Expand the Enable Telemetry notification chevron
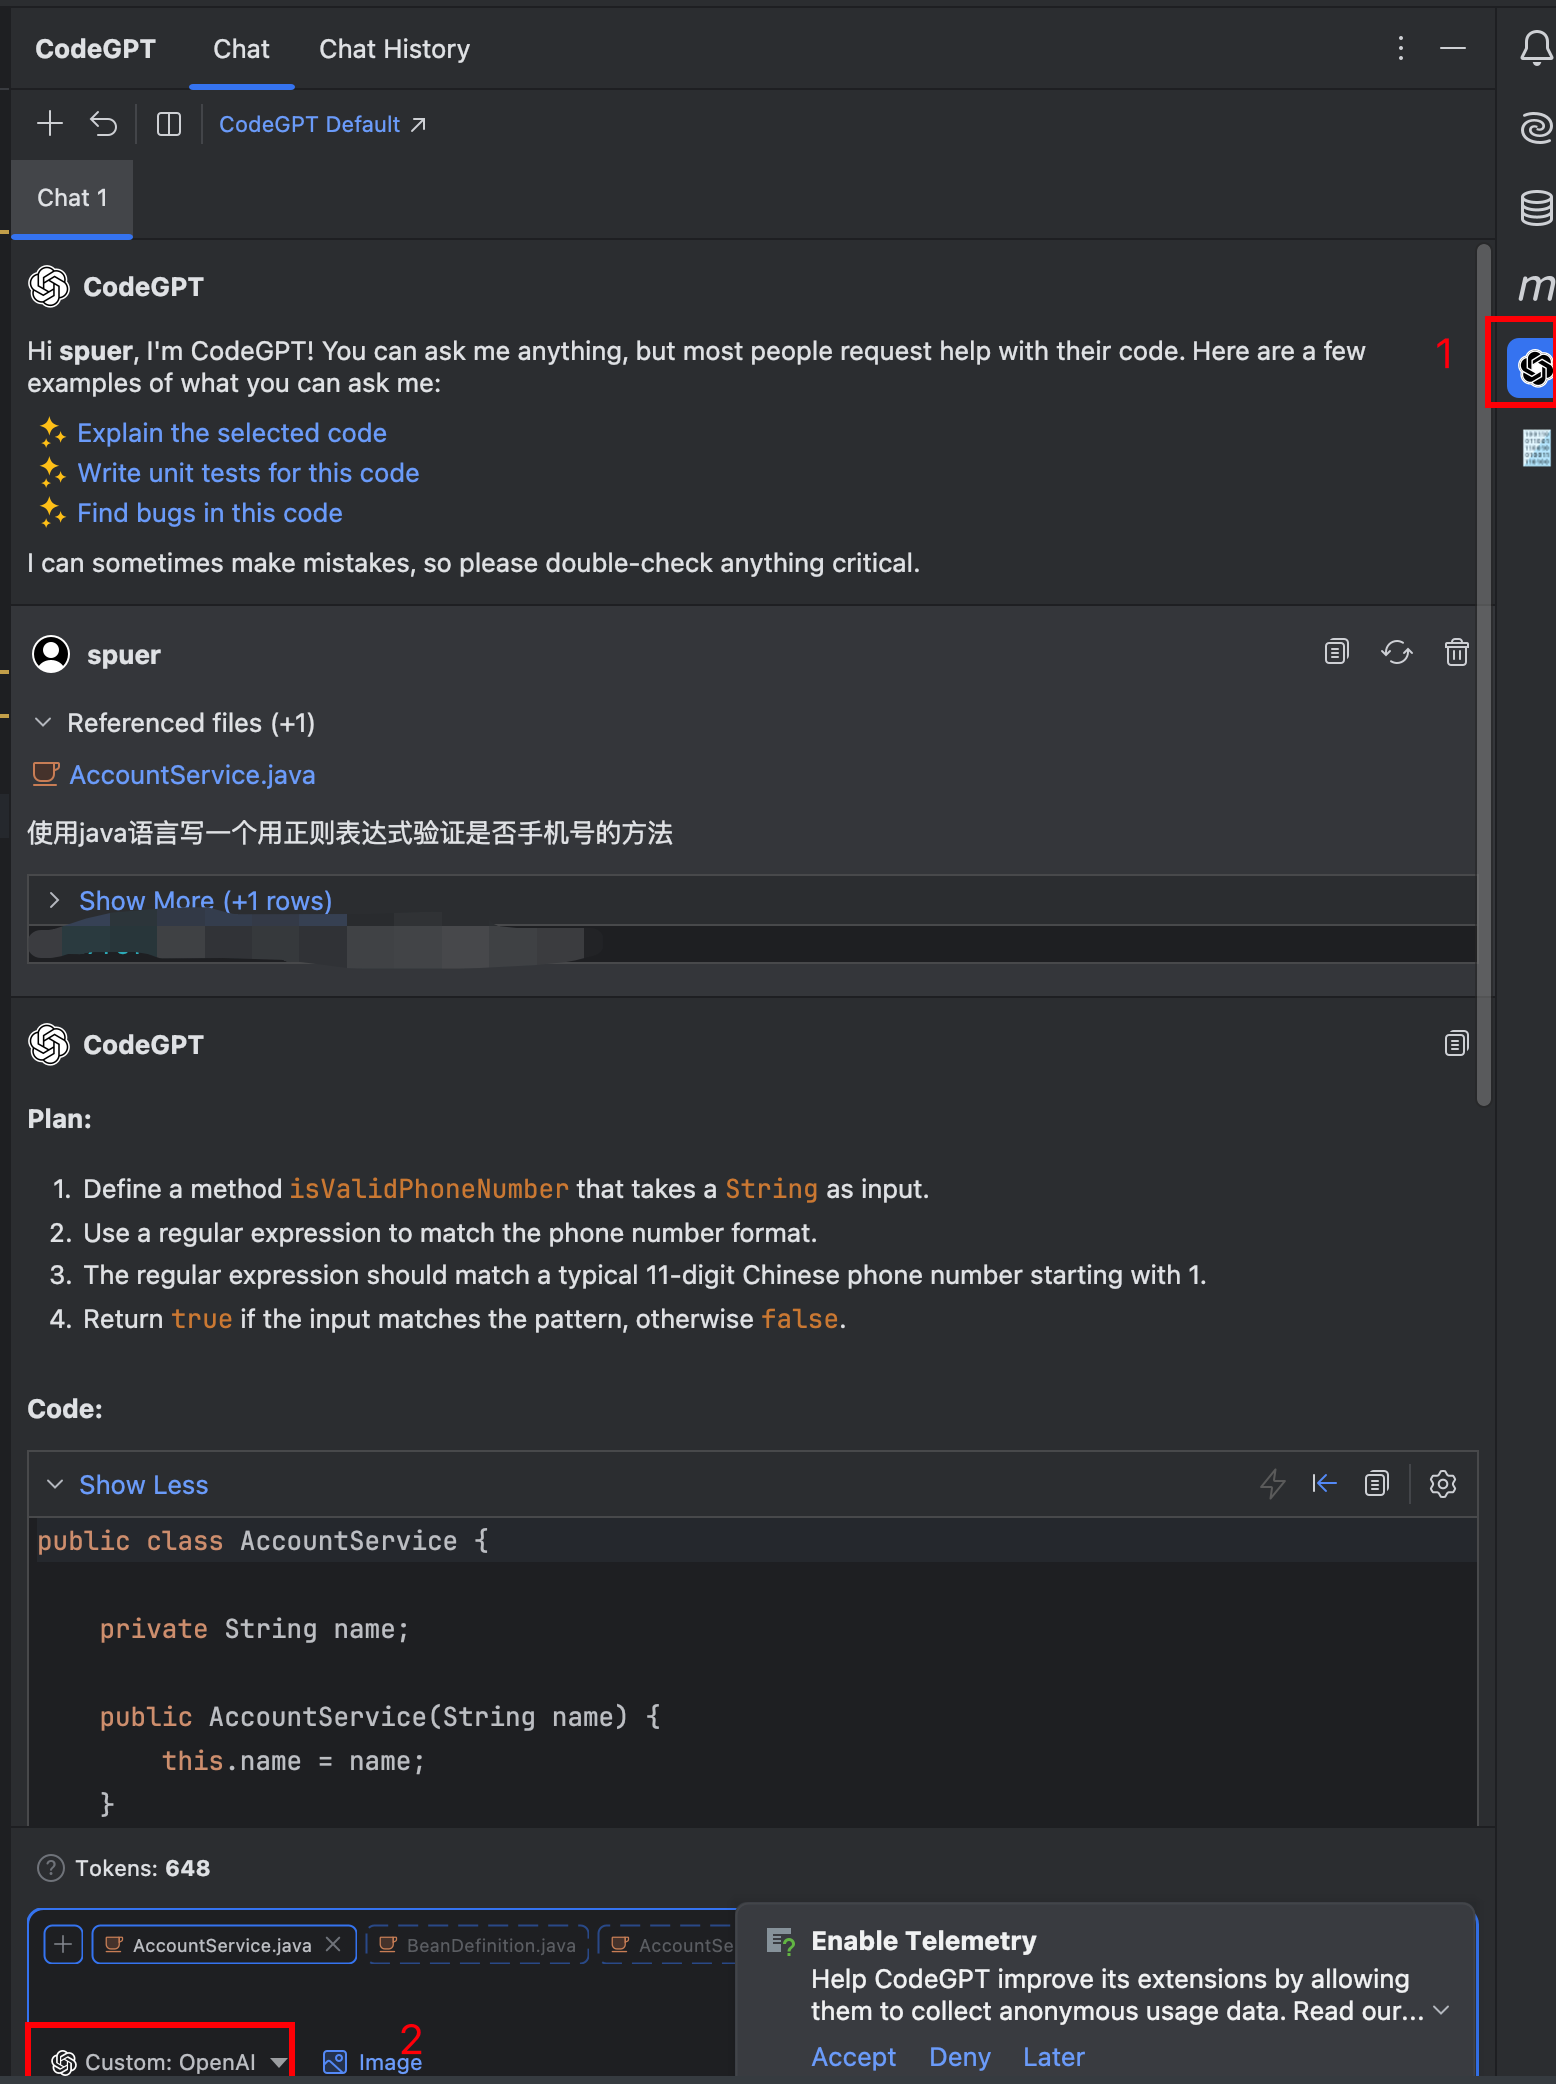Image resolution: width=1556 pixels, height=2084 pixels. click(x=1442, y=2010)
